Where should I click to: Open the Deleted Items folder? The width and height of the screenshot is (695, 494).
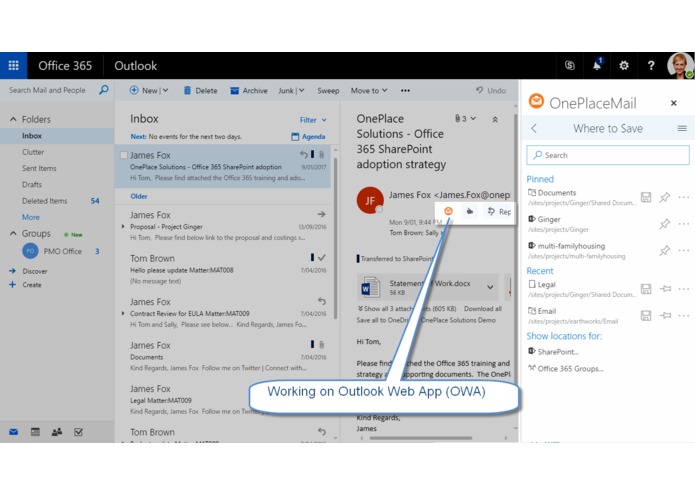point(44,201)
